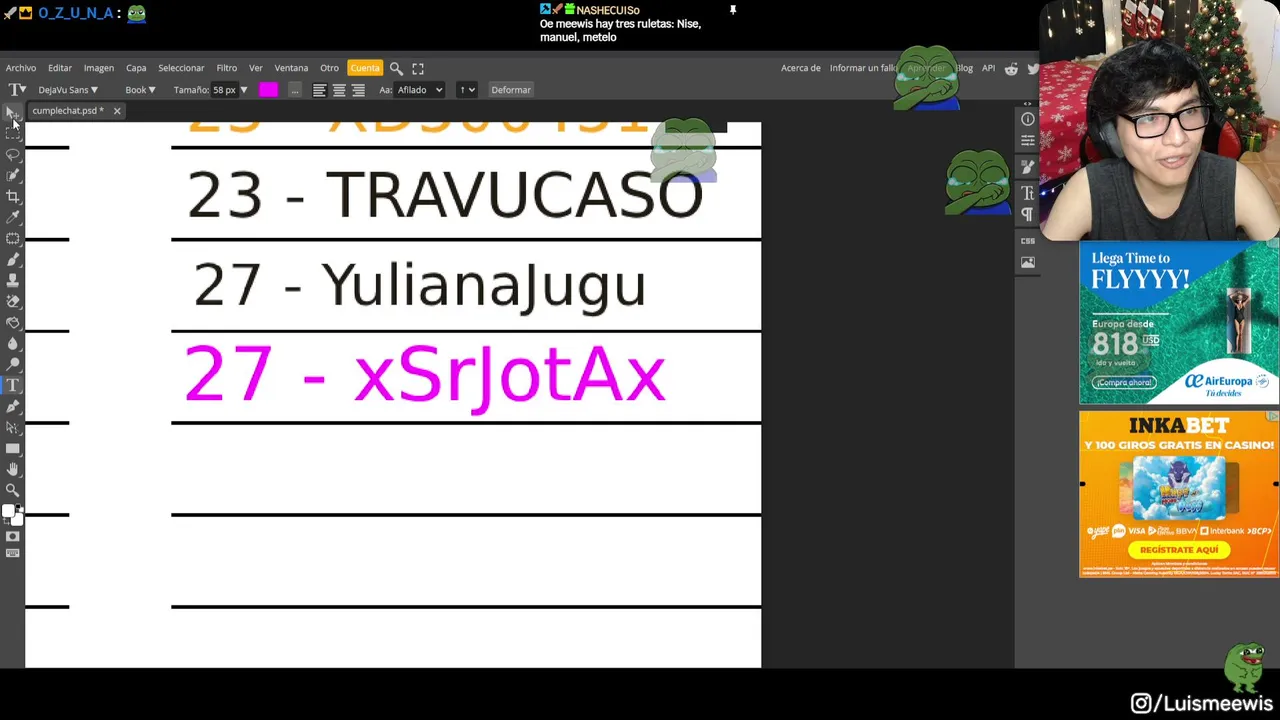The image size is (1280, 720).
Task: Open the Paragraph pilcrow panel icon
Action: click(x=1027, y=214)
